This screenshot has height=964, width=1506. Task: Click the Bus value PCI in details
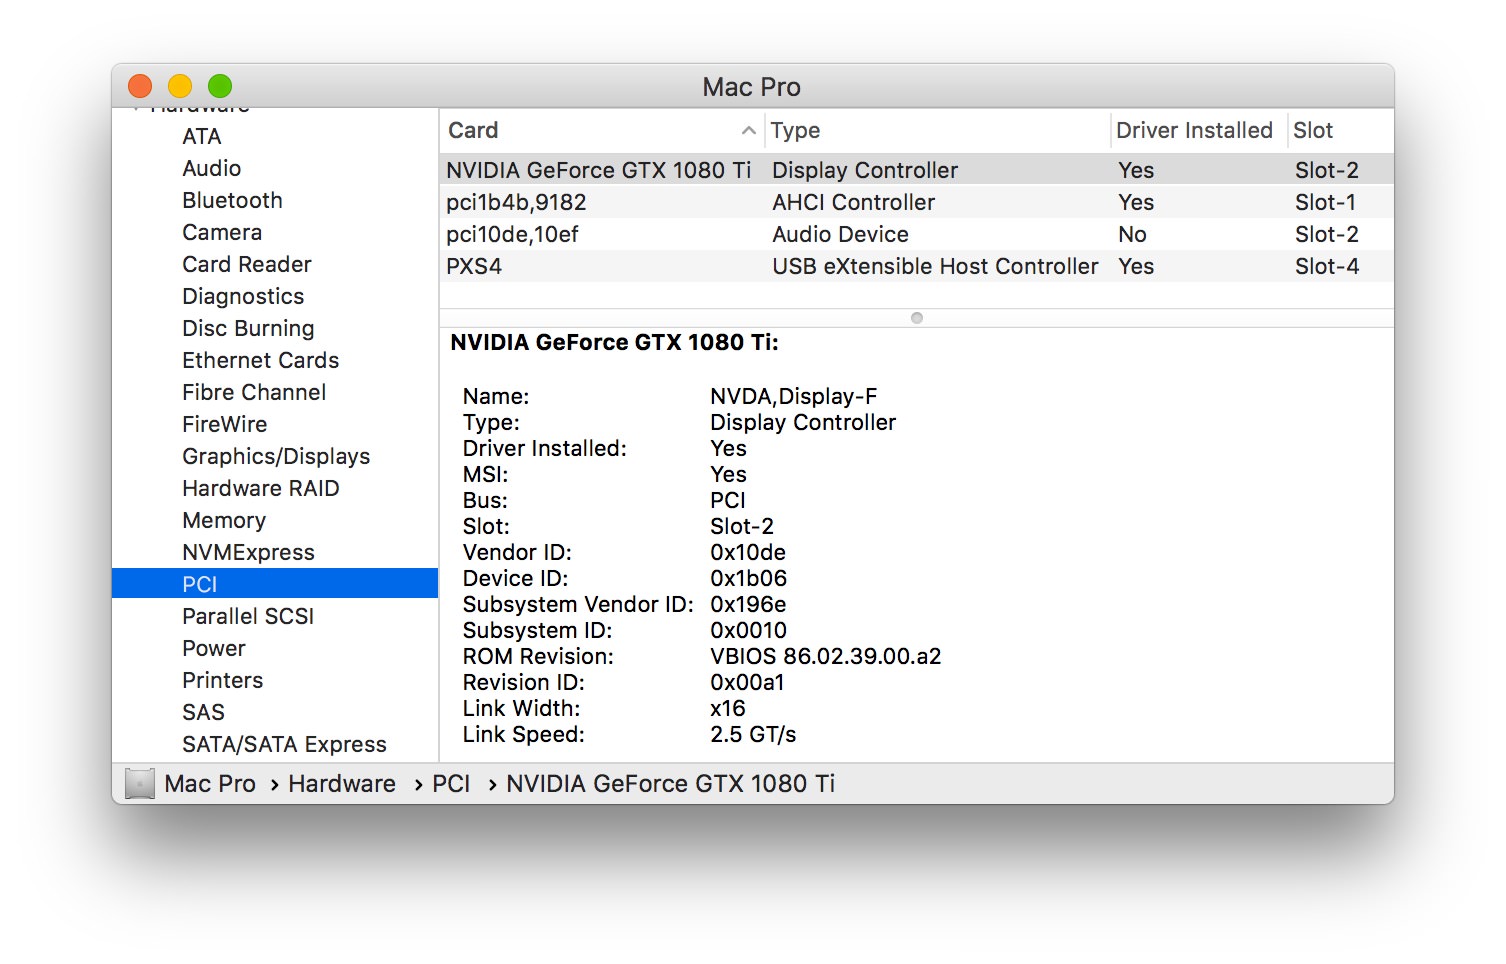pyautogui.click(x=728, y=500)
